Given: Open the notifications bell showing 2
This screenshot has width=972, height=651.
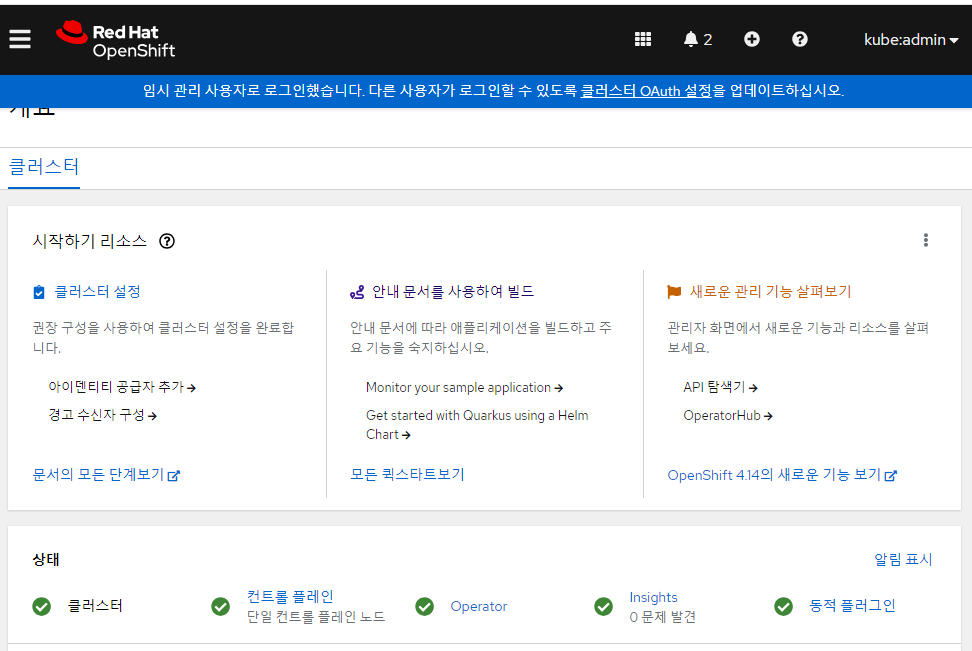Looking at the screenshot, I should click(x=697, y=39).
